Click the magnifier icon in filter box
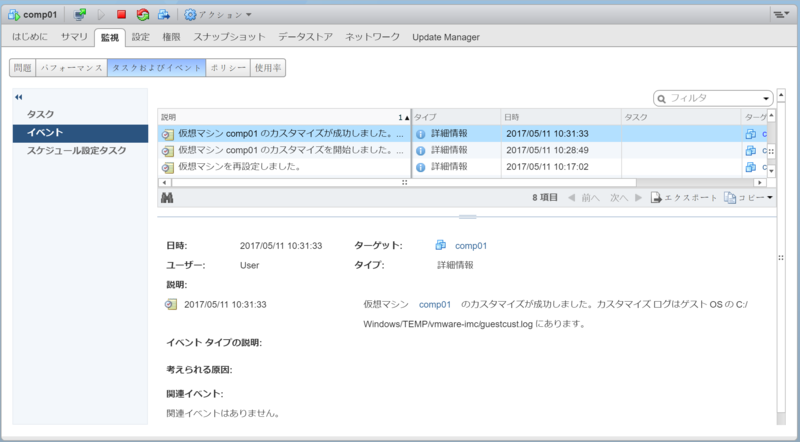This screenshot has width=800, height=442. (662, 99)
